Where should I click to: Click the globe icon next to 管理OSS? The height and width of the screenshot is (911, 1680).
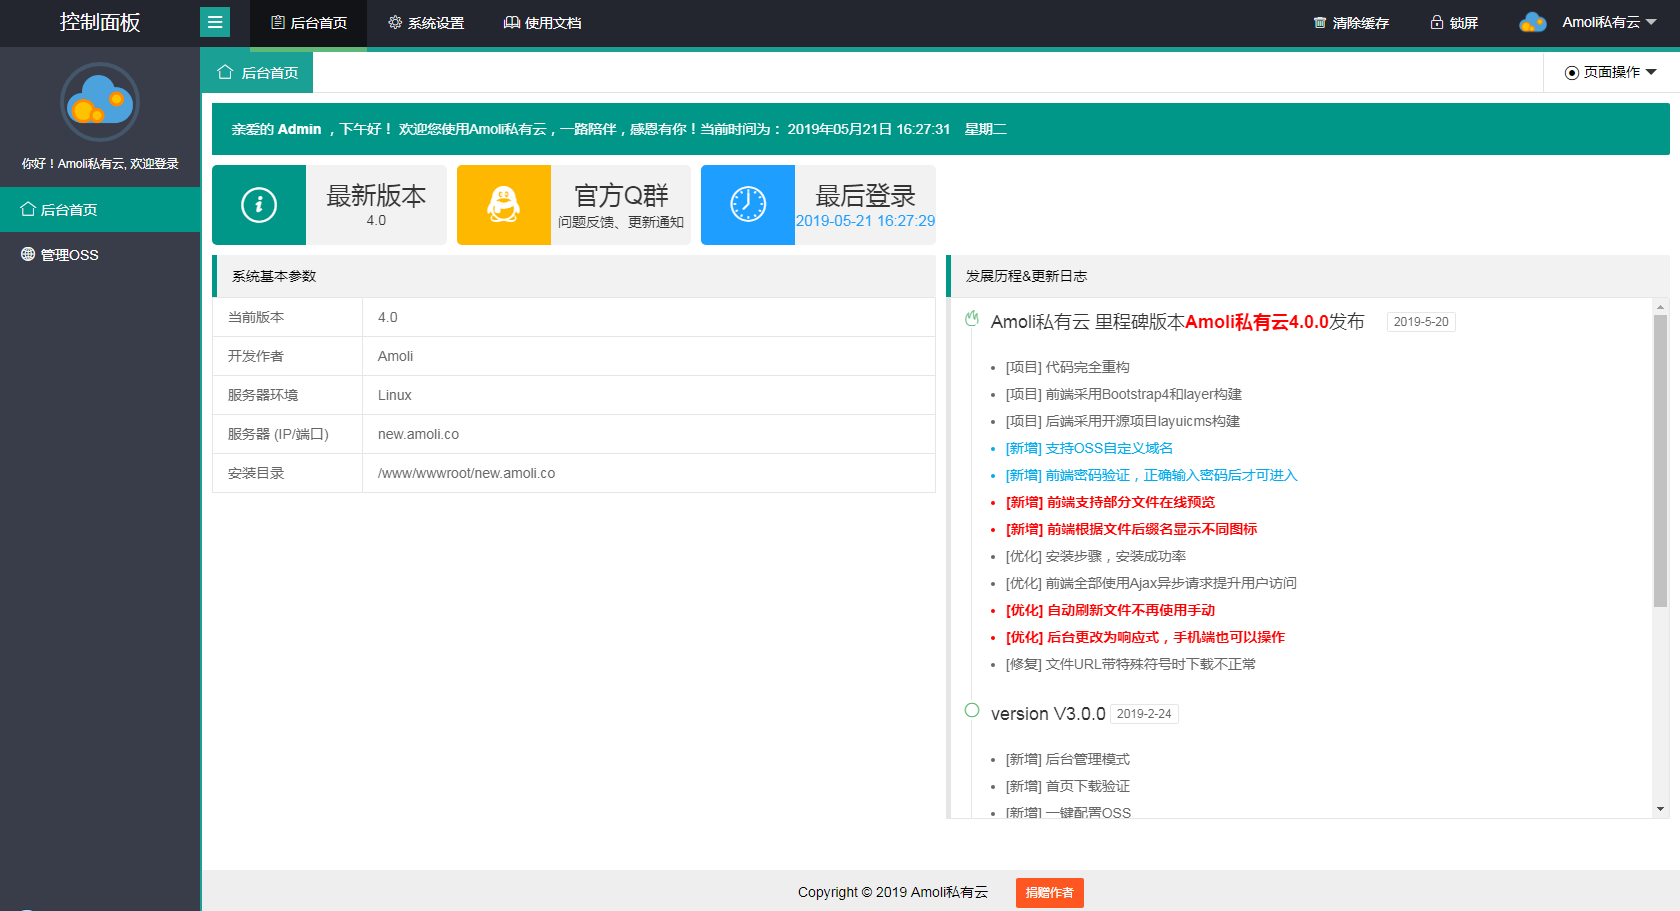(27, 254)
